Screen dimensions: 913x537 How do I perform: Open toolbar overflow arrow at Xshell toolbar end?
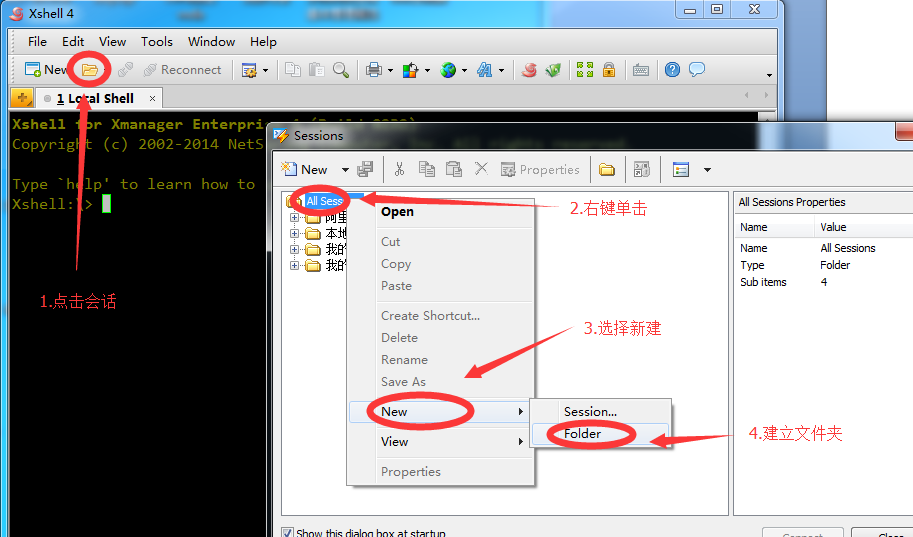click(x=769, y=75)
